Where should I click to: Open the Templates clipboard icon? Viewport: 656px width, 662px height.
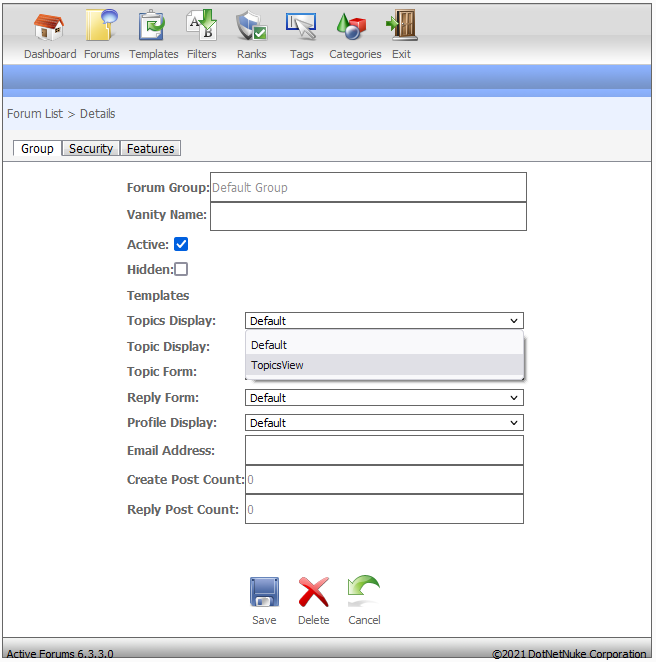point(152,25)
